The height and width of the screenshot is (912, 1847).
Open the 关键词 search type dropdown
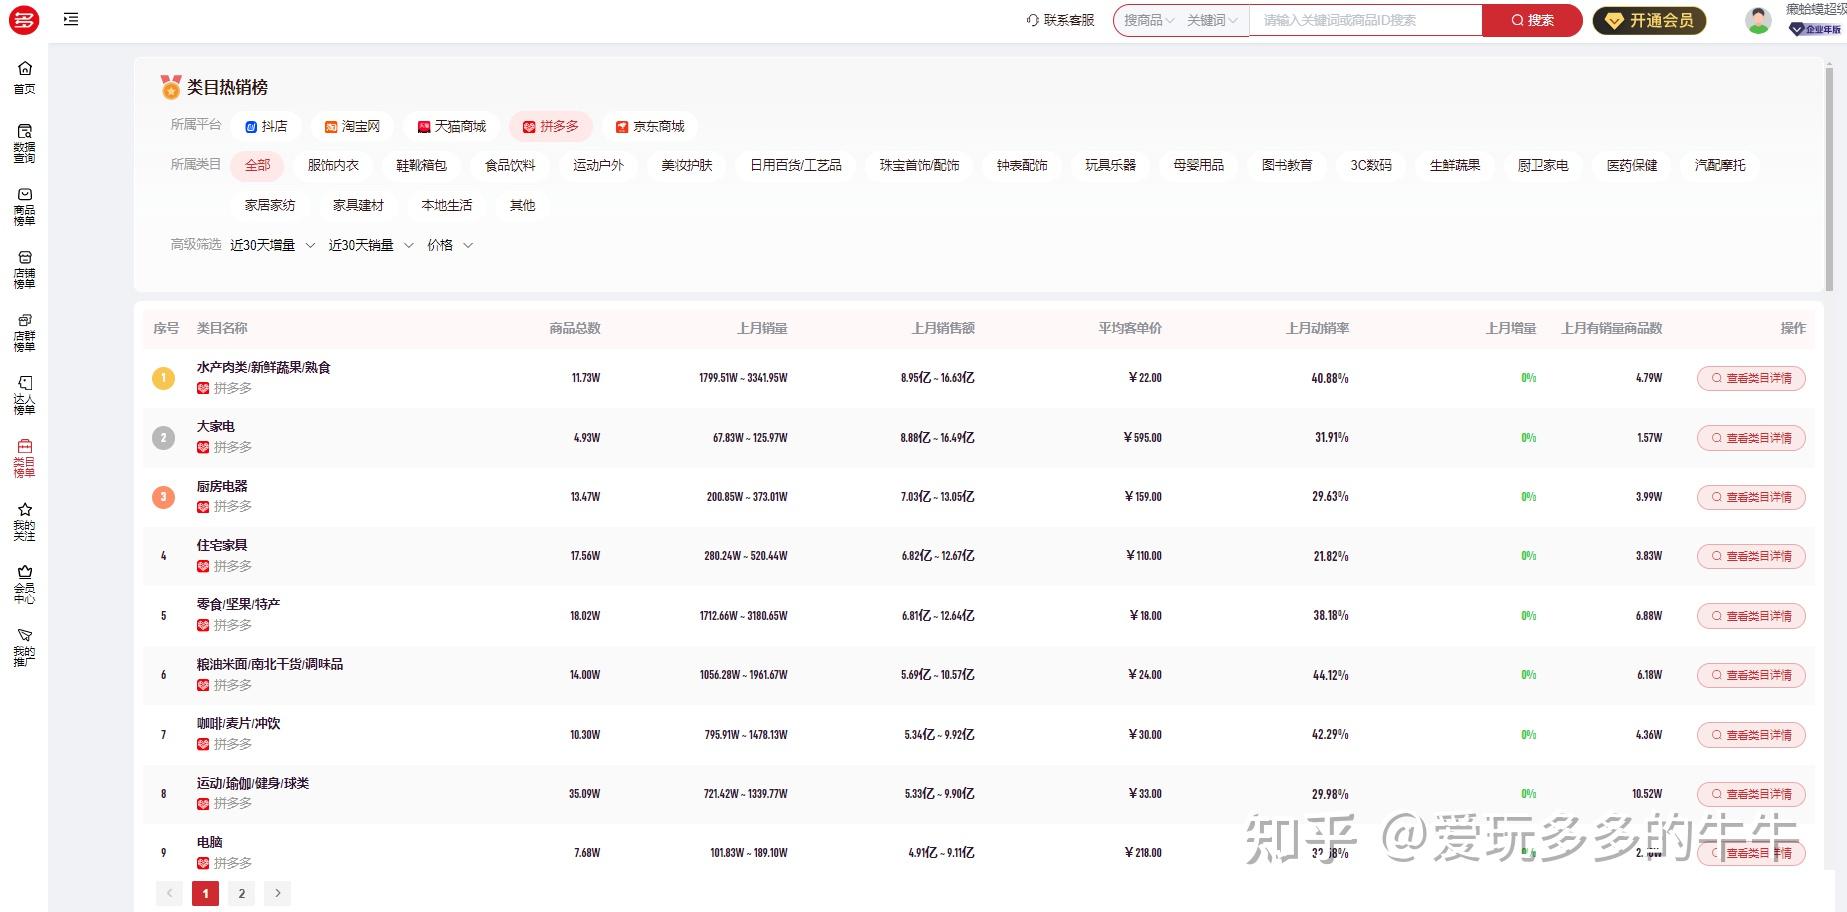point(1207,19)
